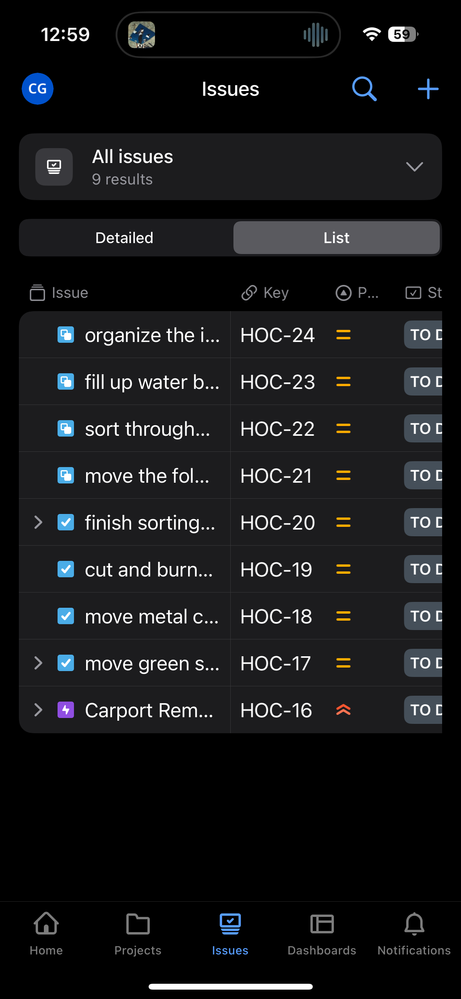The width and height of the screenshot is (461, 999).
Task: Tap the medium priority icon on HOC-21
Action: (x=343, y=475)
